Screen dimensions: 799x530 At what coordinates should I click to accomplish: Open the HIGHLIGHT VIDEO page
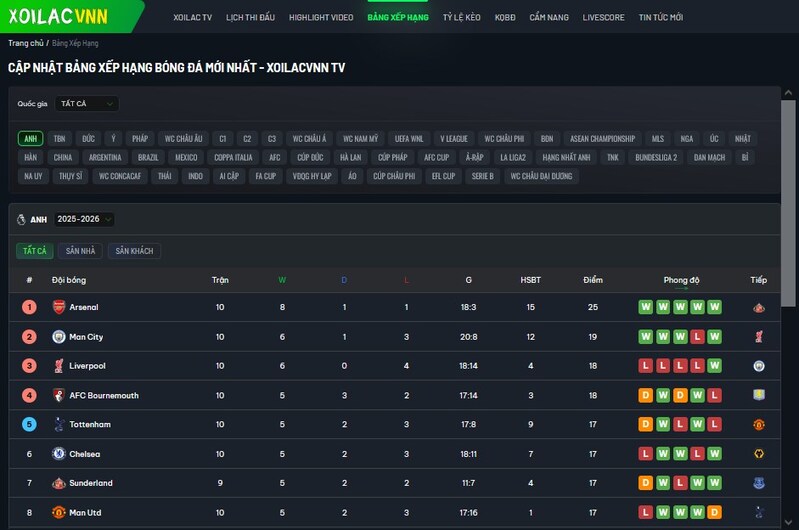click(x=321, y=18)
